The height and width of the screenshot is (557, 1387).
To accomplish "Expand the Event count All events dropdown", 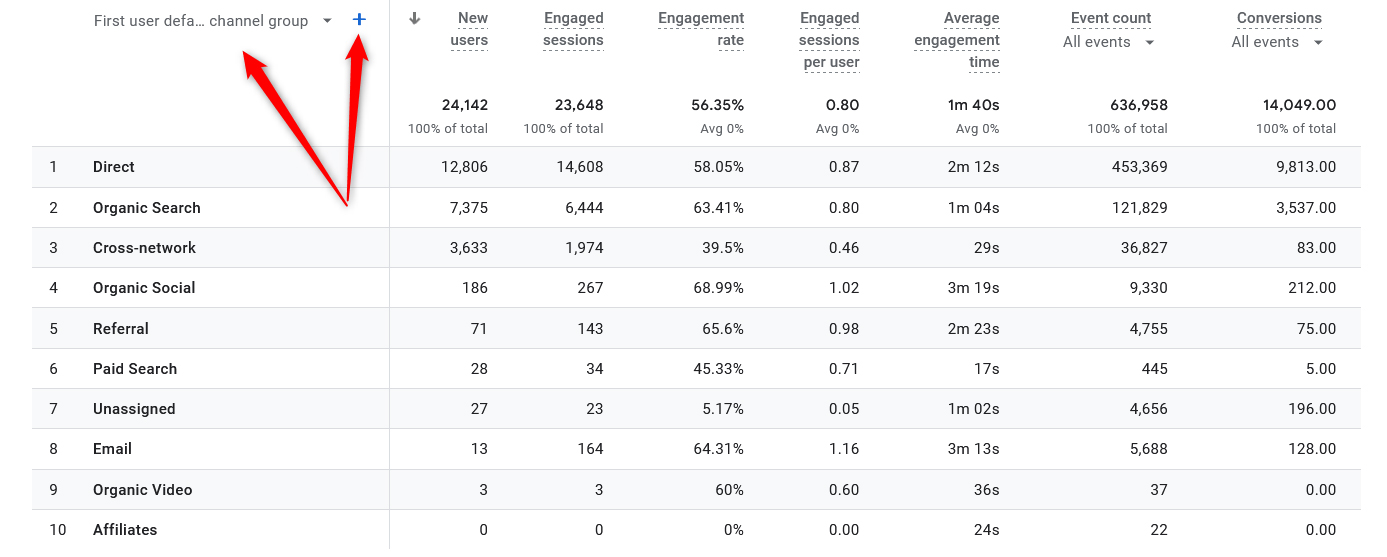I will tap(1149, 42).
